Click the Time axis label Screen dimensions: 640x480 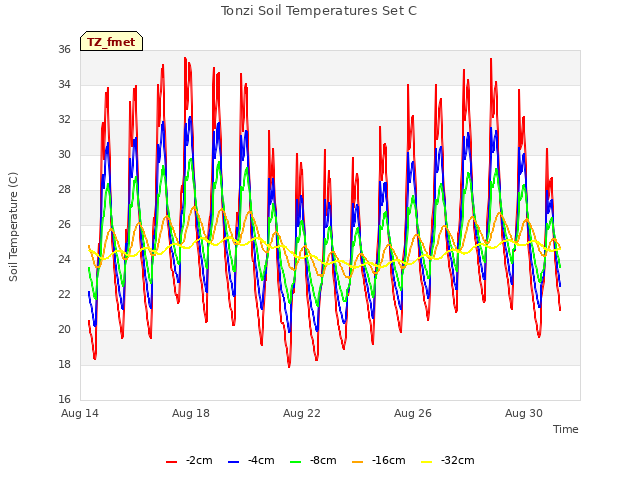pos(566,429)
